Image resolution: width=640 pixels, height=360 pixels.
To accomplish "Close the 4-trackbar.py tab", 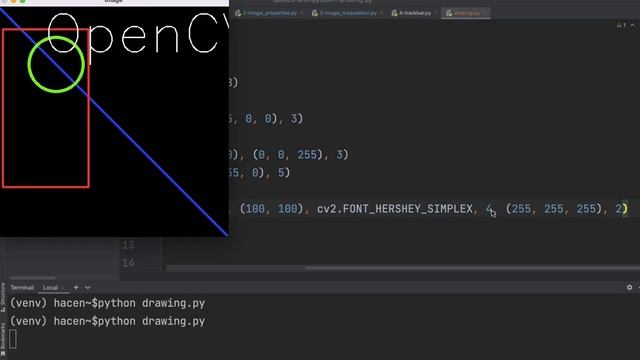I will point(436,13).
